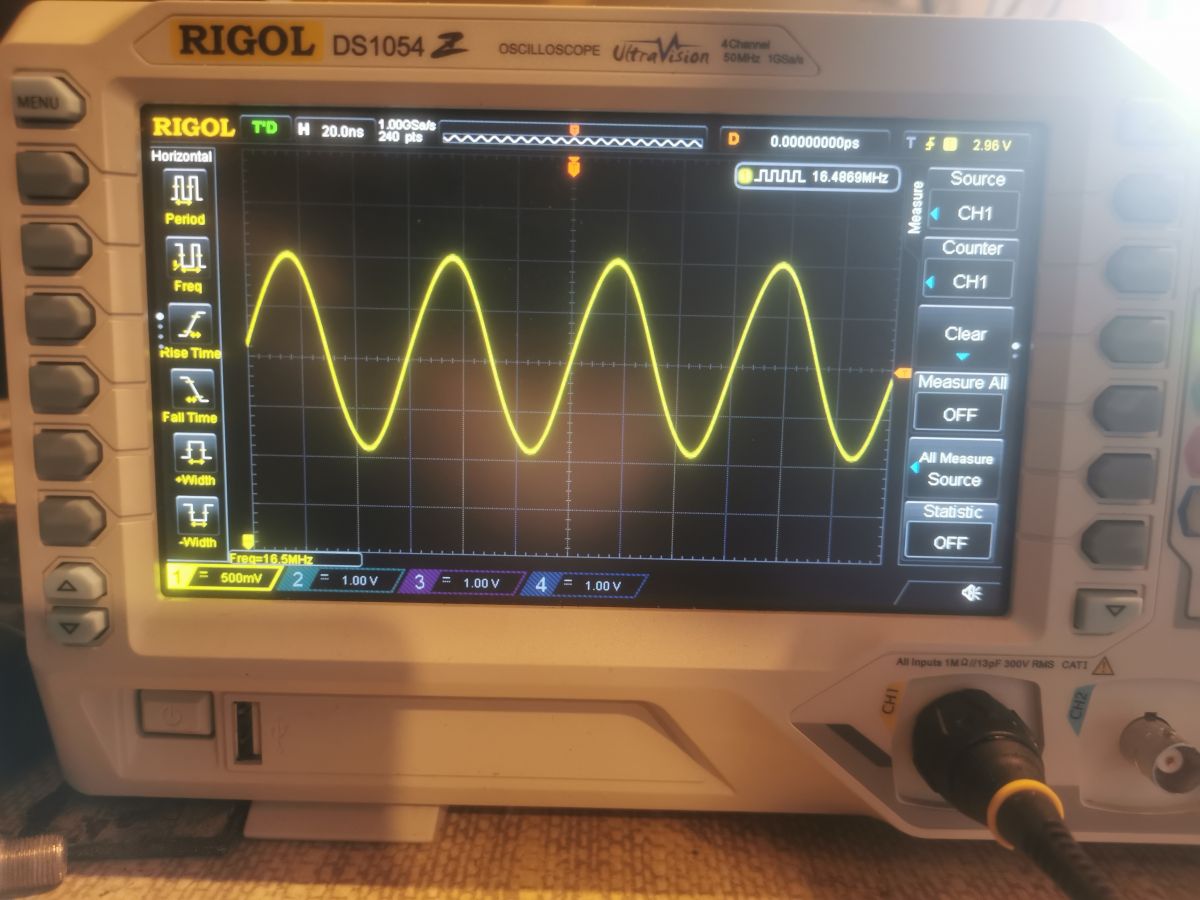The width and height of the screenshot is (1200, 900).
Task: Push the softkey next to Statistic
Action: [x=1115, y=543]
